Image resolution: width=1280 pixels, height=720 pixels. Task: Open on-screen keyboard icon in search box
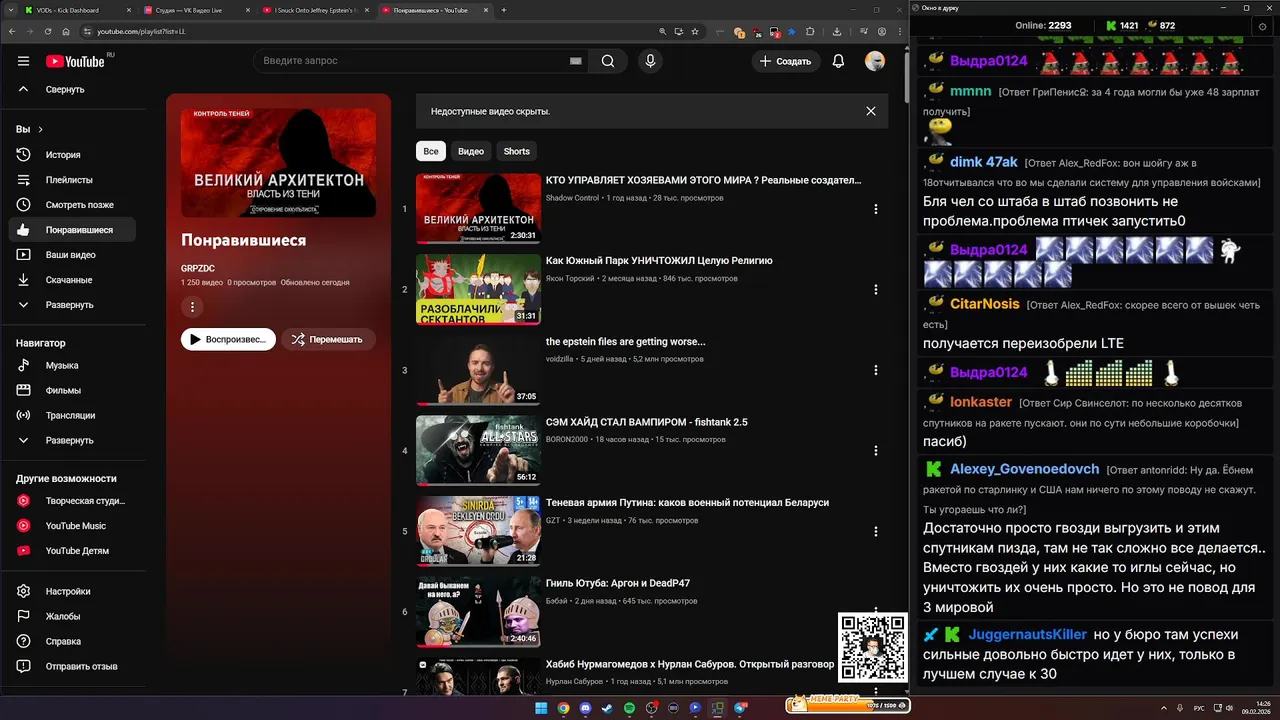(x=576, y=61)
